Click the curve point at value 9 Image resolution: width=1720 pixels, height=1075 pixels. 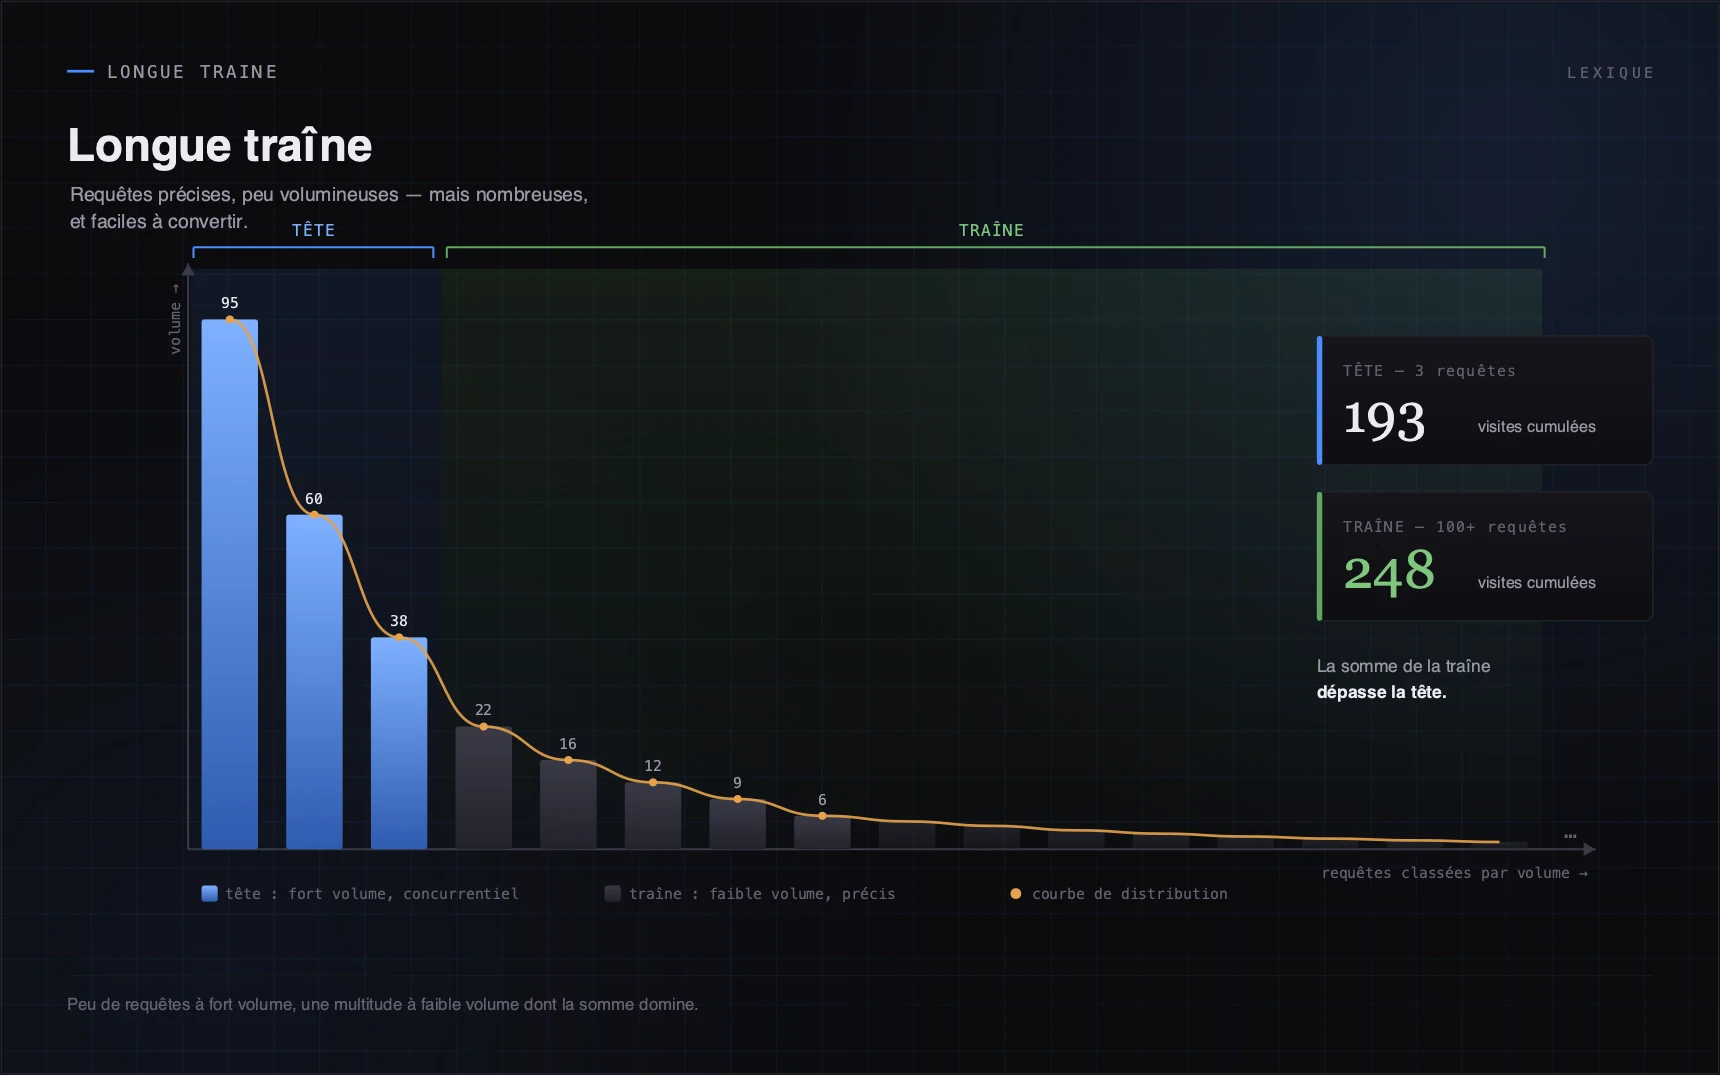(738, 799)
